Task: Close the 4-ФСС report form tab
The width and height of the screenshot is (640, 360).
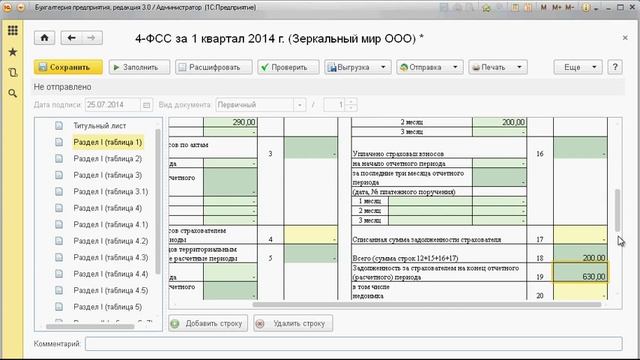Action: coord(625,38)
